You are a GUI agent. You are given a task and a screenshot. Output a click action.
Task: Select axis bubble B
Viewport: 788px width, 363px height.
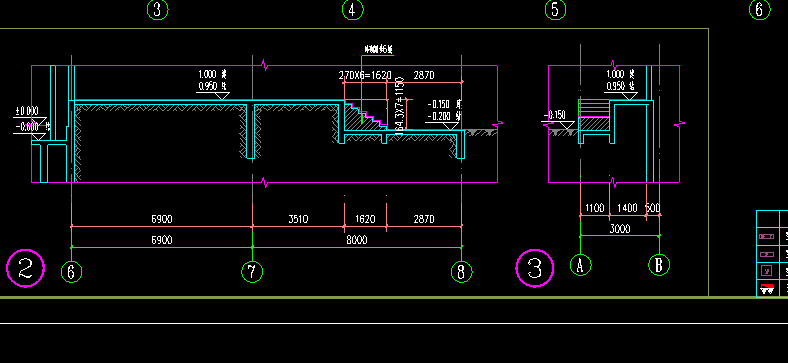click(659, 264)
